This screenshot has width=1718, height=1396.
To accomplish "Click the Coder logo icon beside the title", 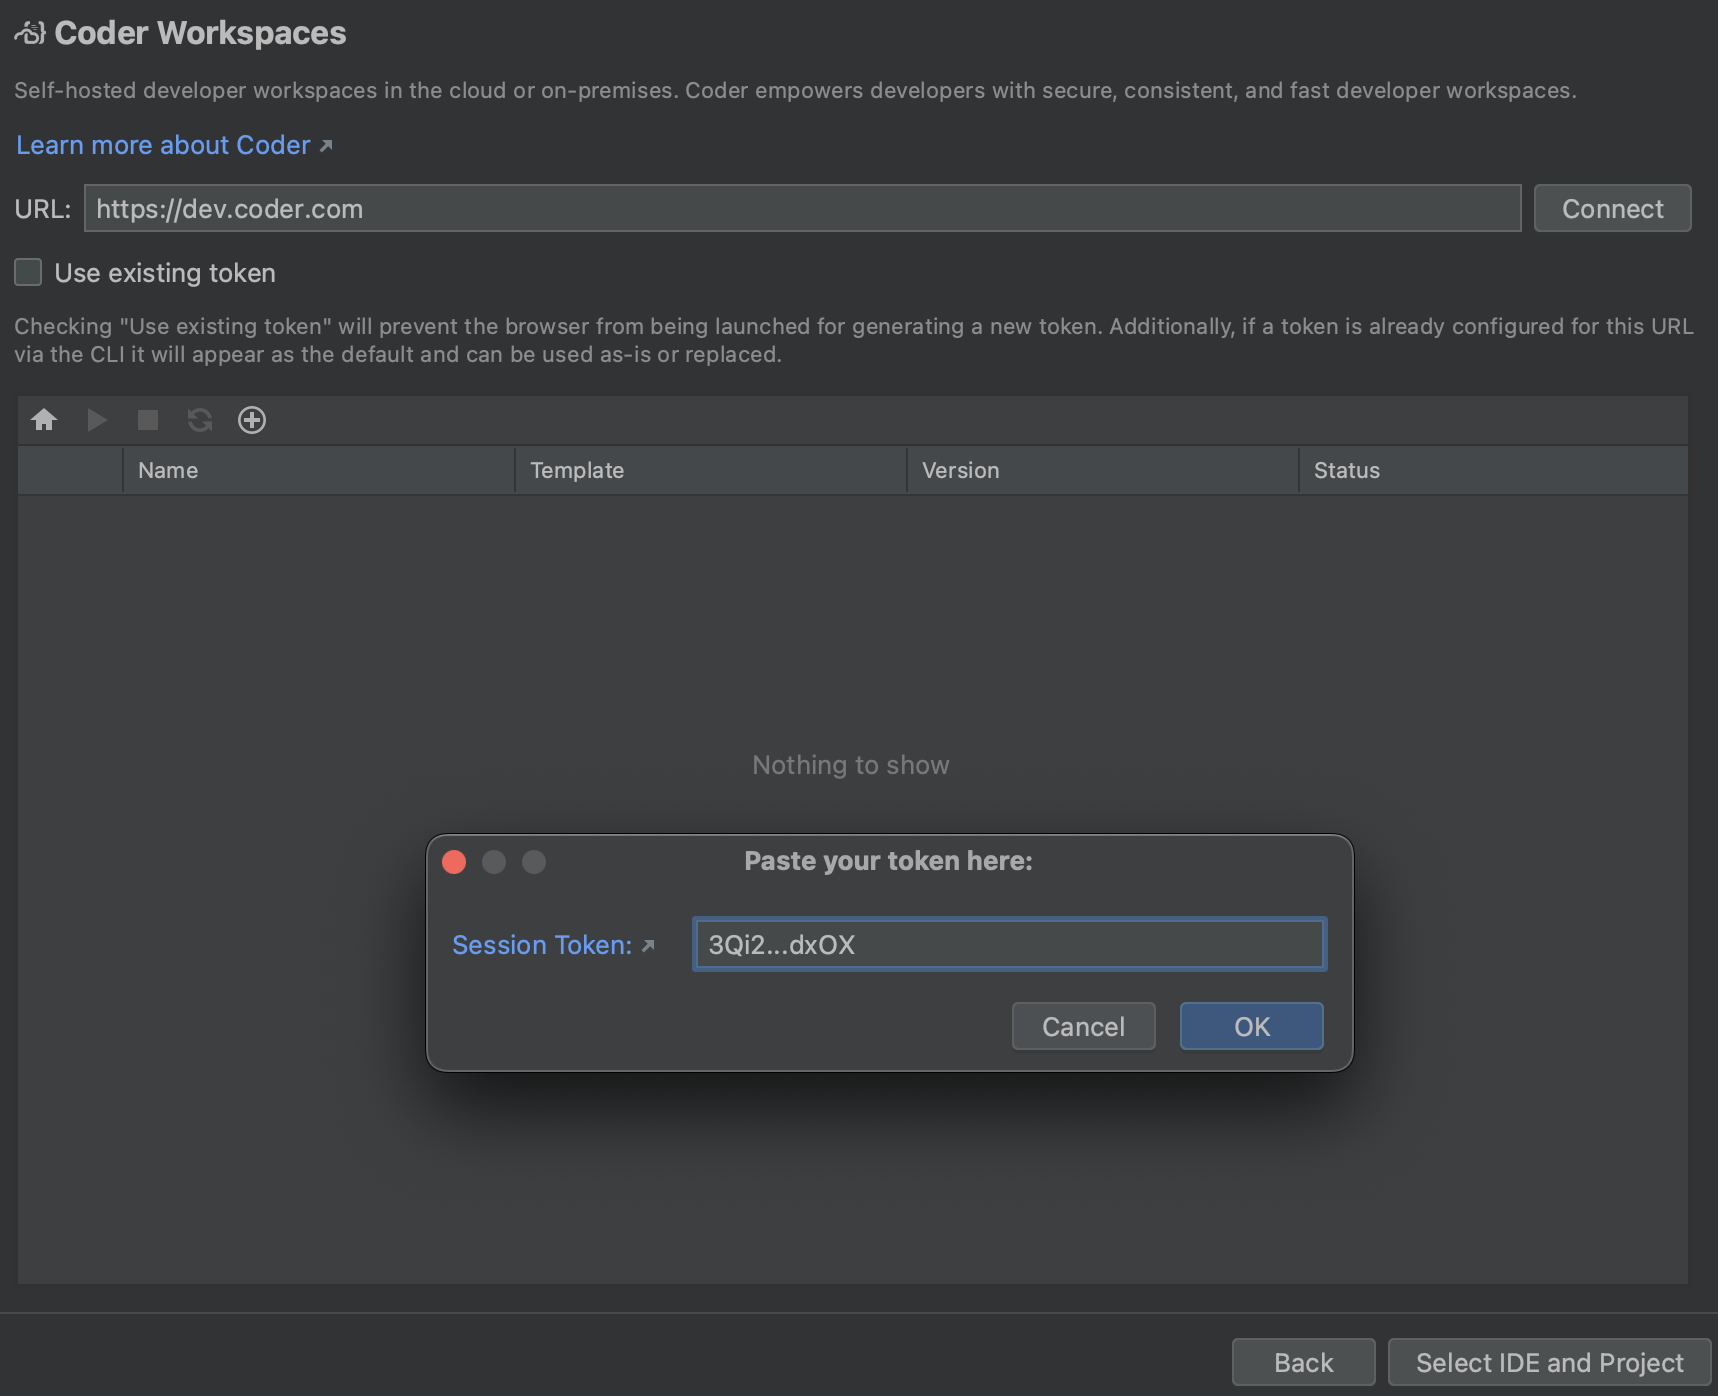I will [30, 33].
